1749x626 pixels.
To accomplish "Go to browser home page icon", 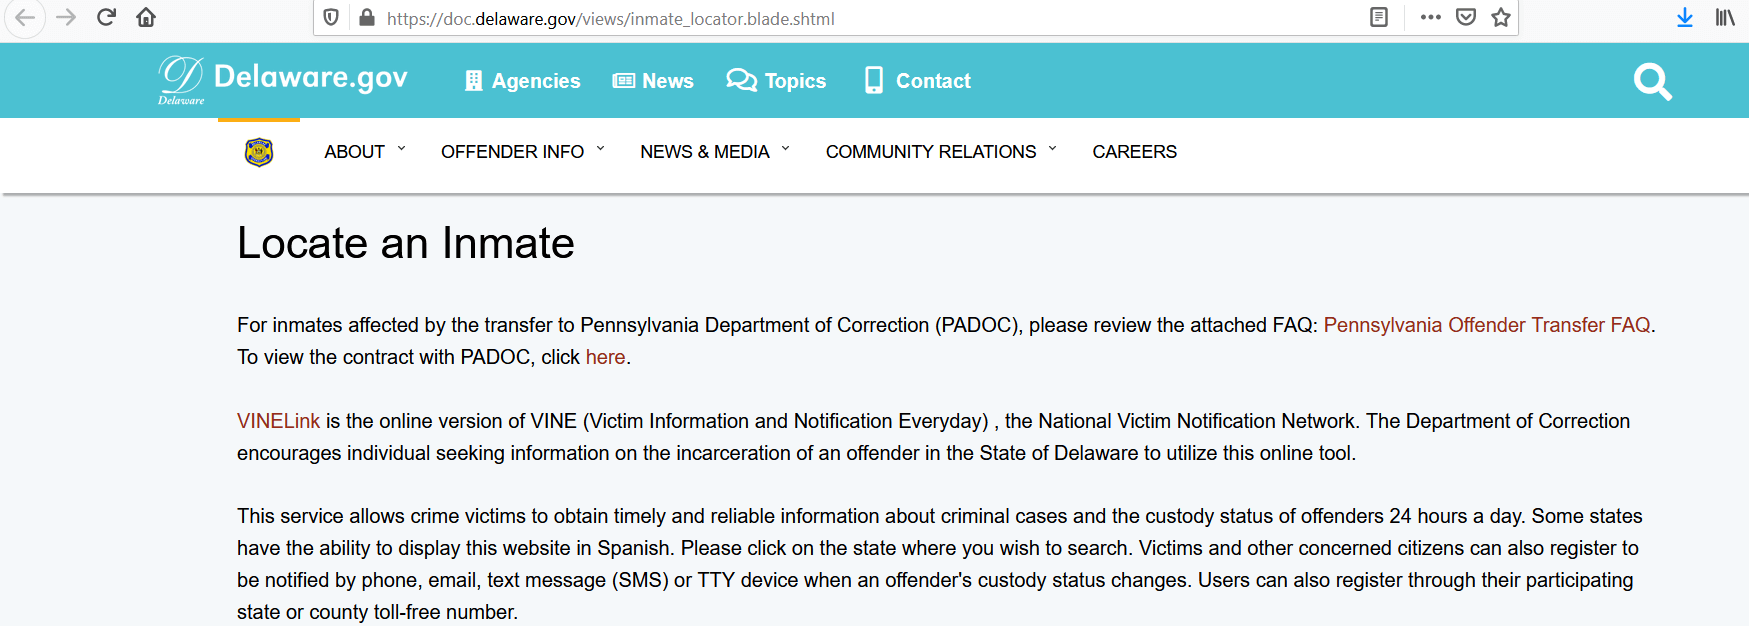I will [146, 18].
